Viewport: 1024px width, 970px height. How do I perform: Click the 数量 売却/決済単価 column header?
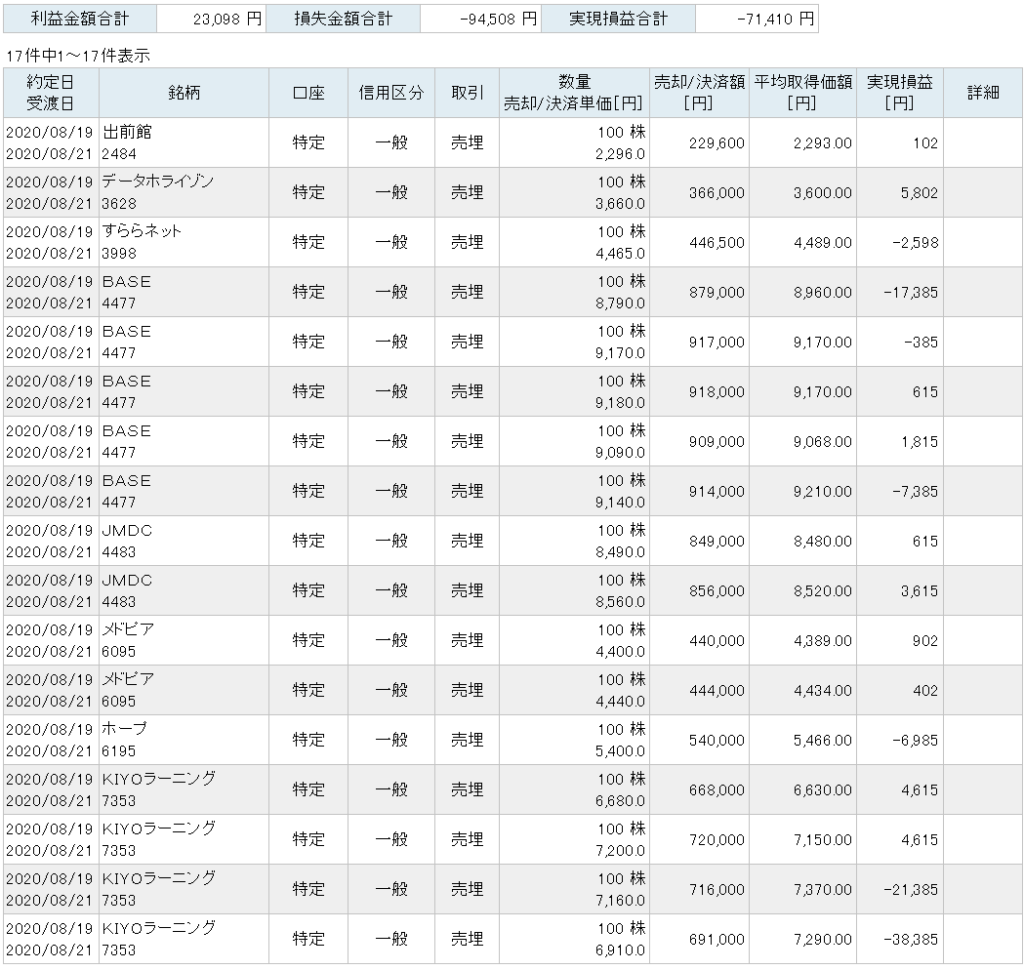(574, 93)
